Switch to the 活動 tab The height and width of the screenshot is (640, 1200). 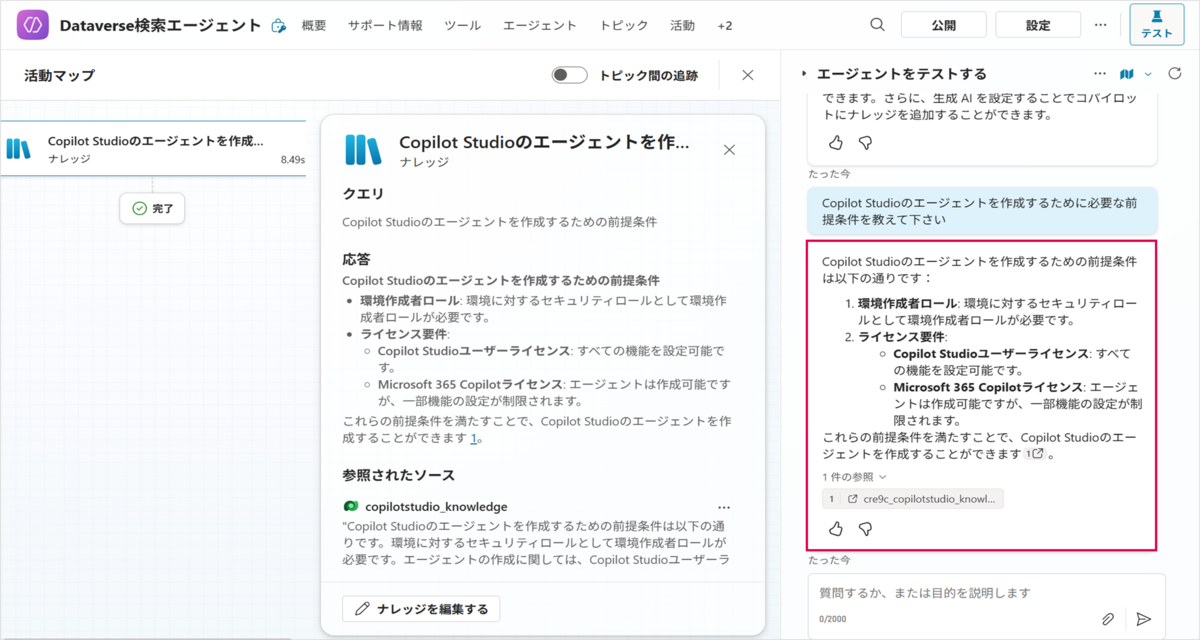tap(682, 26)
